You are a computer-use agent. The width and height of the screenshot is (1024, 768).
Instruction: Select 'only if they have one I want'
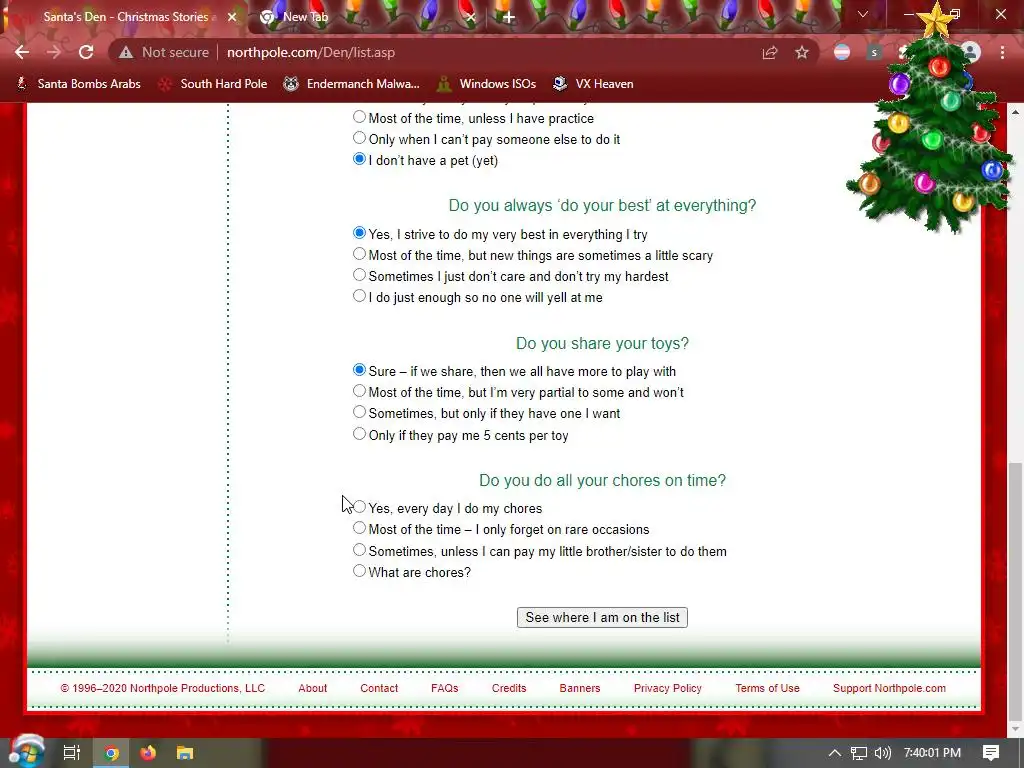click(x=359, y=412)
